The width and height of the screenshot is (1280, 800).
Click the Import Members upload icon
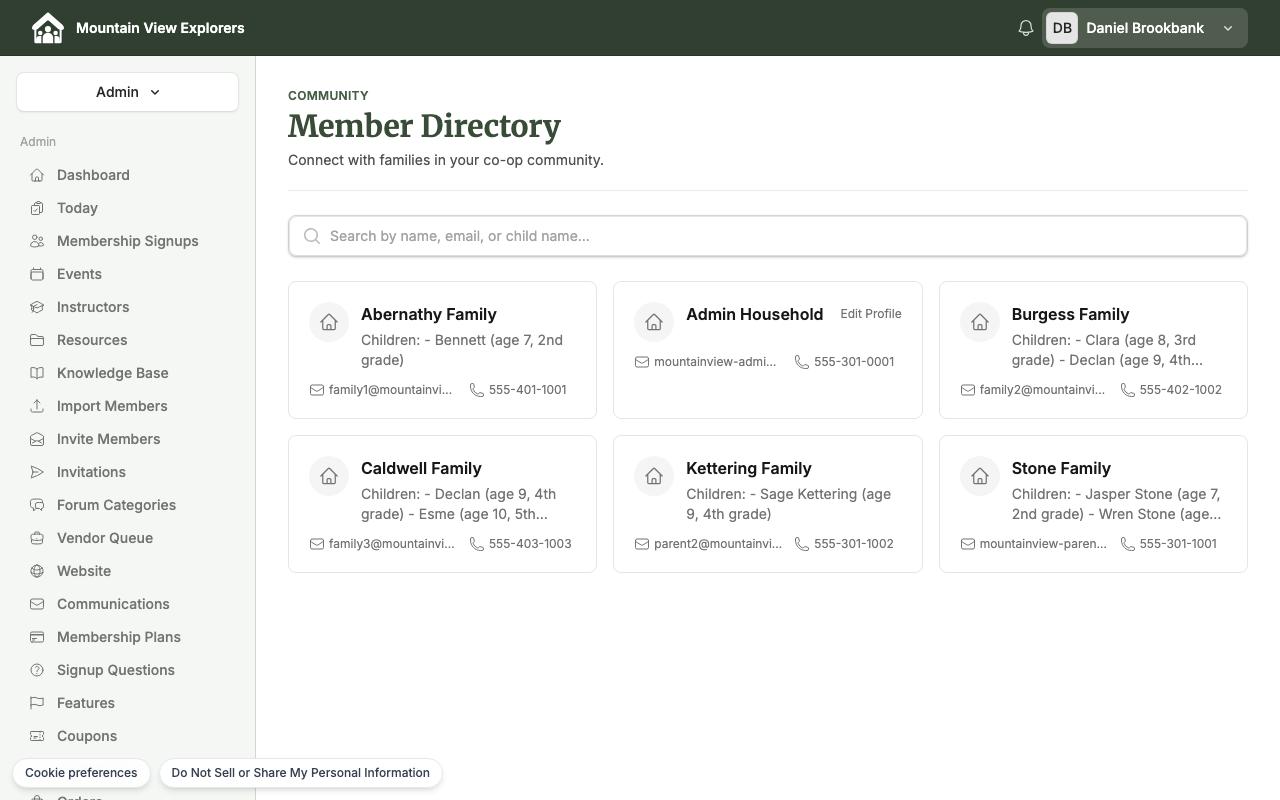pos(37,406)
